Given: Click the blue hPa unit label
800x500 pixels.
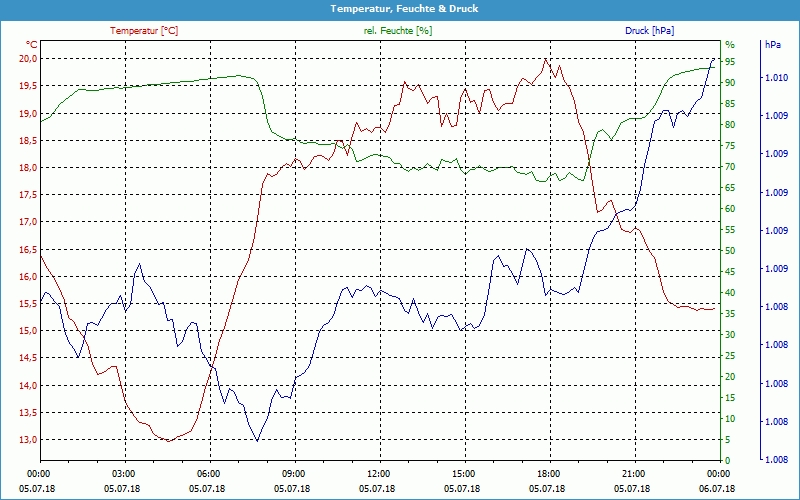Looking at the screenshot, I should (x=773, y=45).
